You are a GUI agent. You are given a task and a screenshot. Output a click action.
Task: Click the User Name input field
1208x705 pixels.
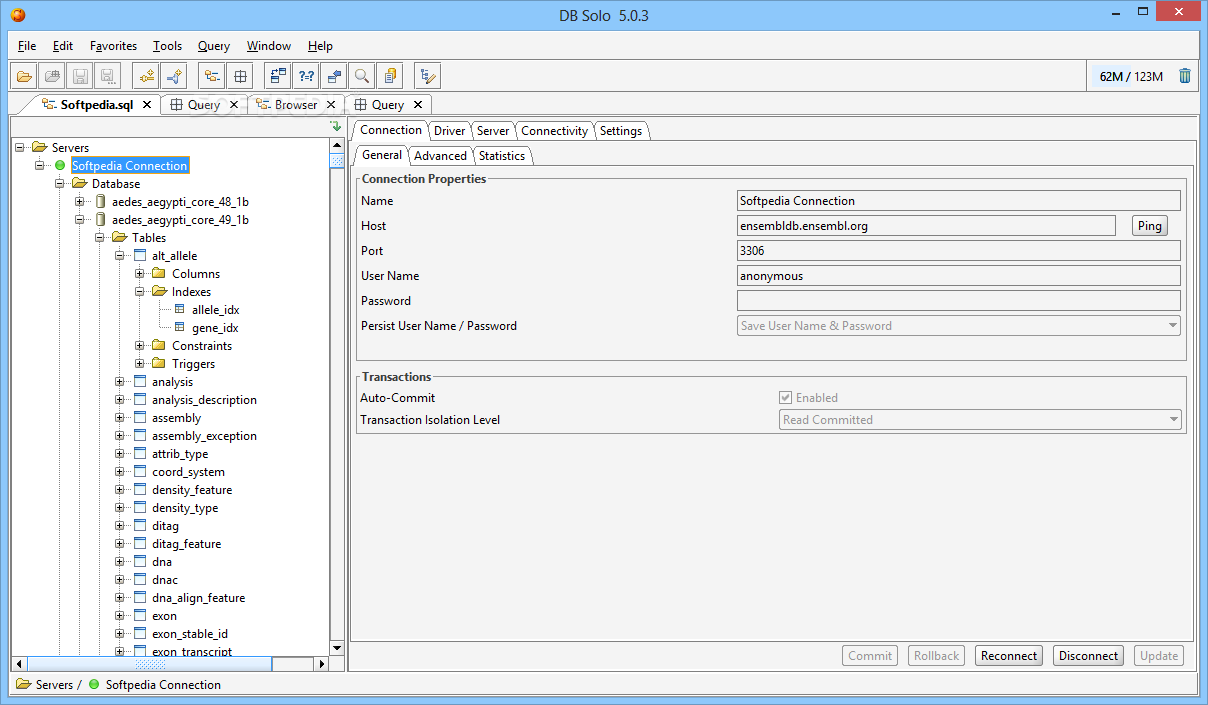click(x=959, y=276)
